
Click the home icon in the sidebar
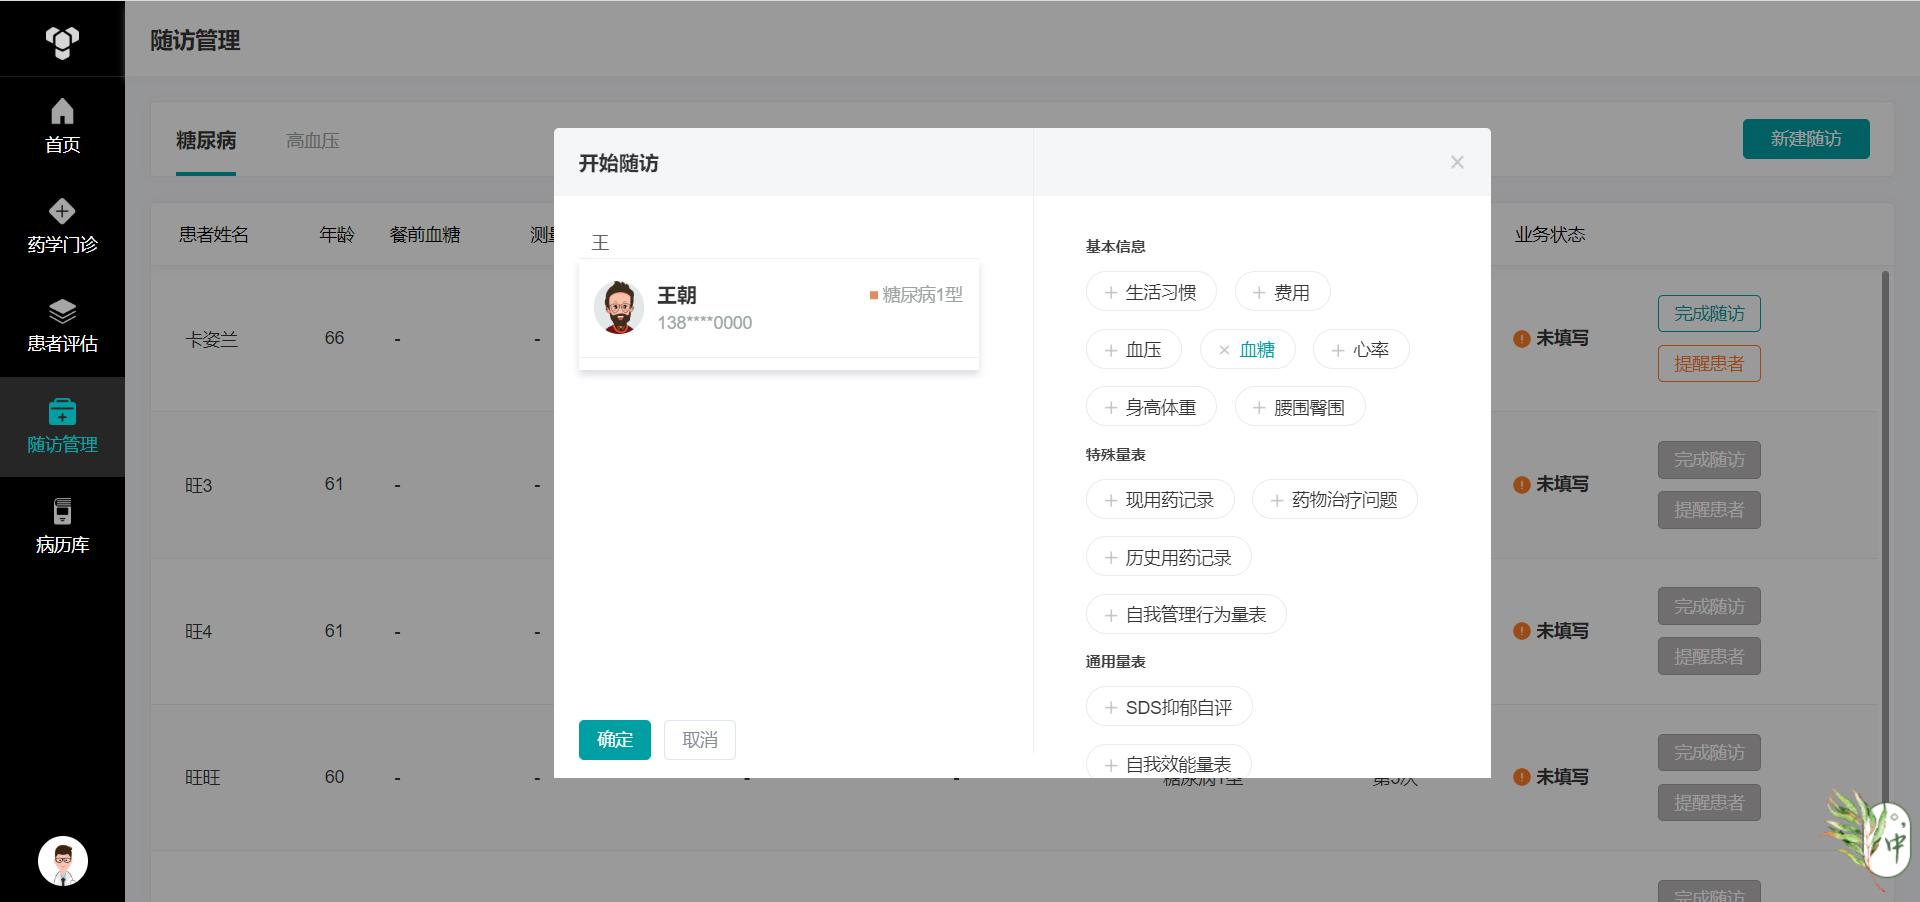click(x=62, y=111)
